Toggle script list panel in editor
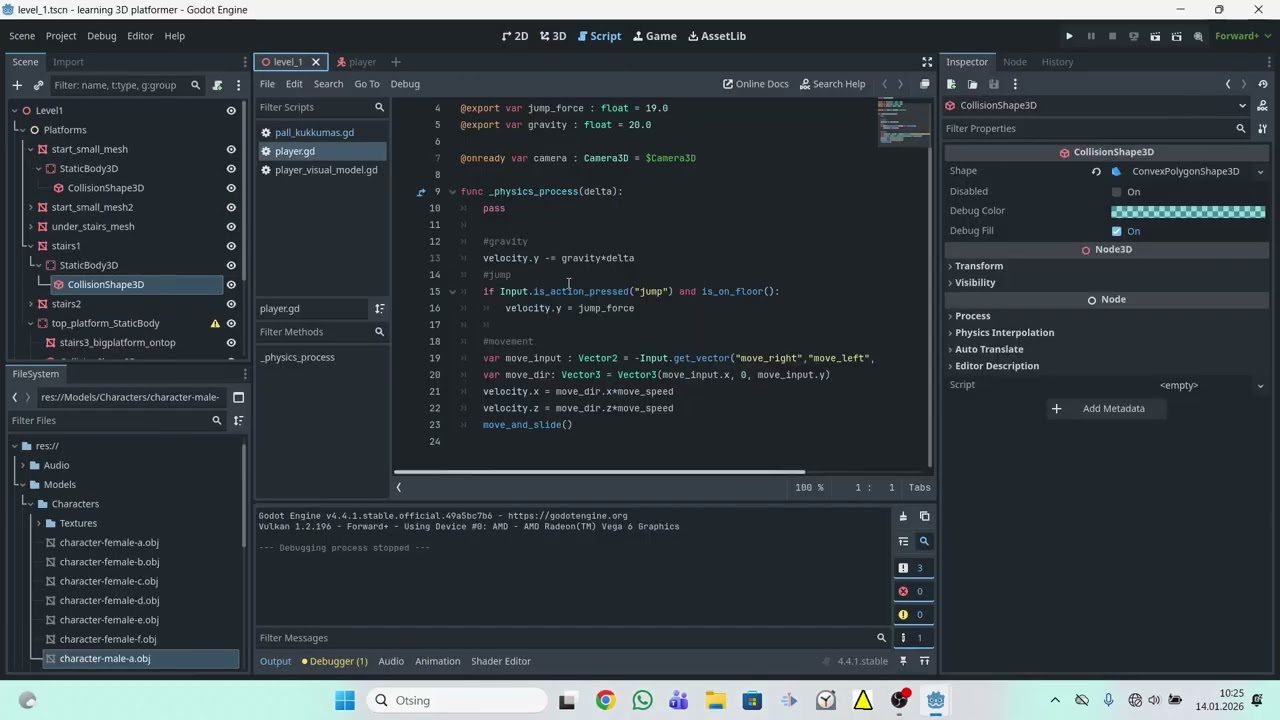 click(x=398, y=487)
